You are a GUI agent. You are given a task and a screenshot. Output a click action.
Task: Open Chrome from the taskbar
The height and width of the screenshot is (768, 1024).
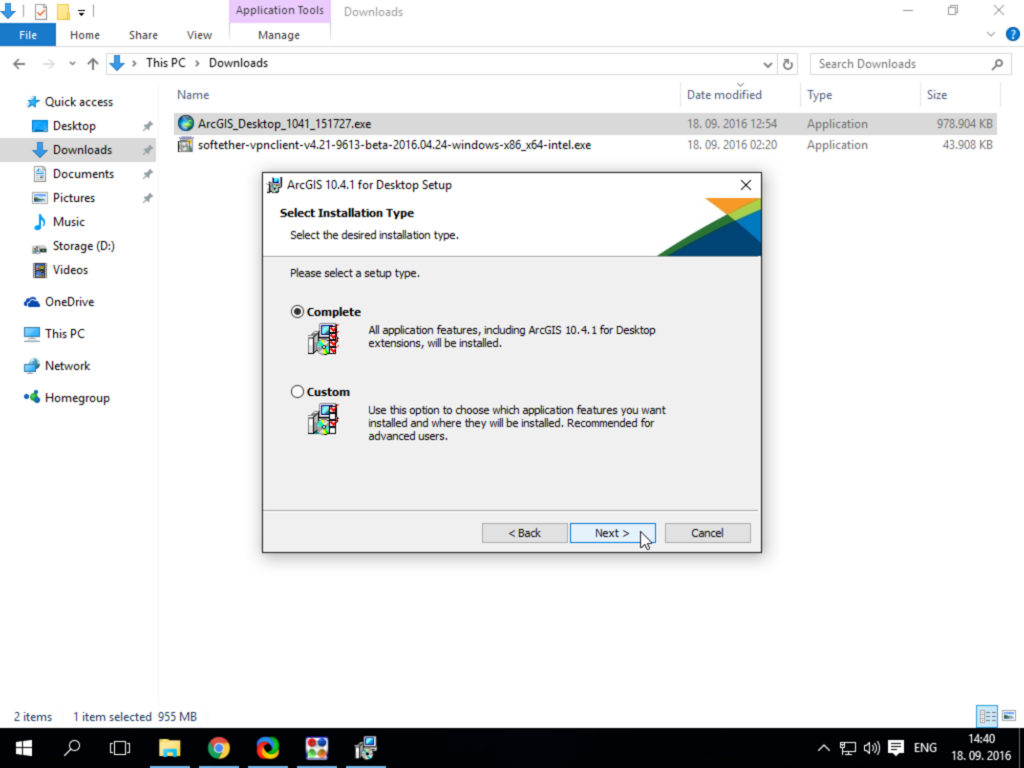point(219,748)
